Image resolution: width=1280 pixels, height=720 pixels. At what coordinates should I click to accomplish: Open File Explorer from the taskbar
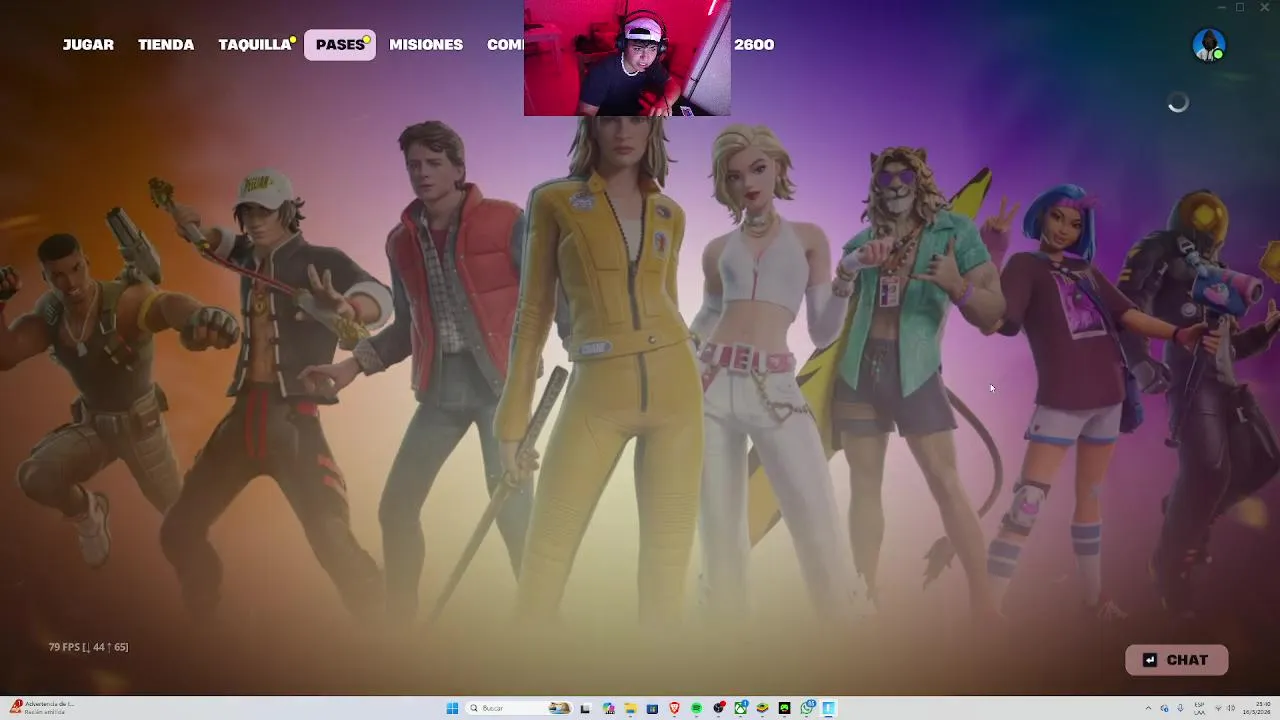(630, 708)
